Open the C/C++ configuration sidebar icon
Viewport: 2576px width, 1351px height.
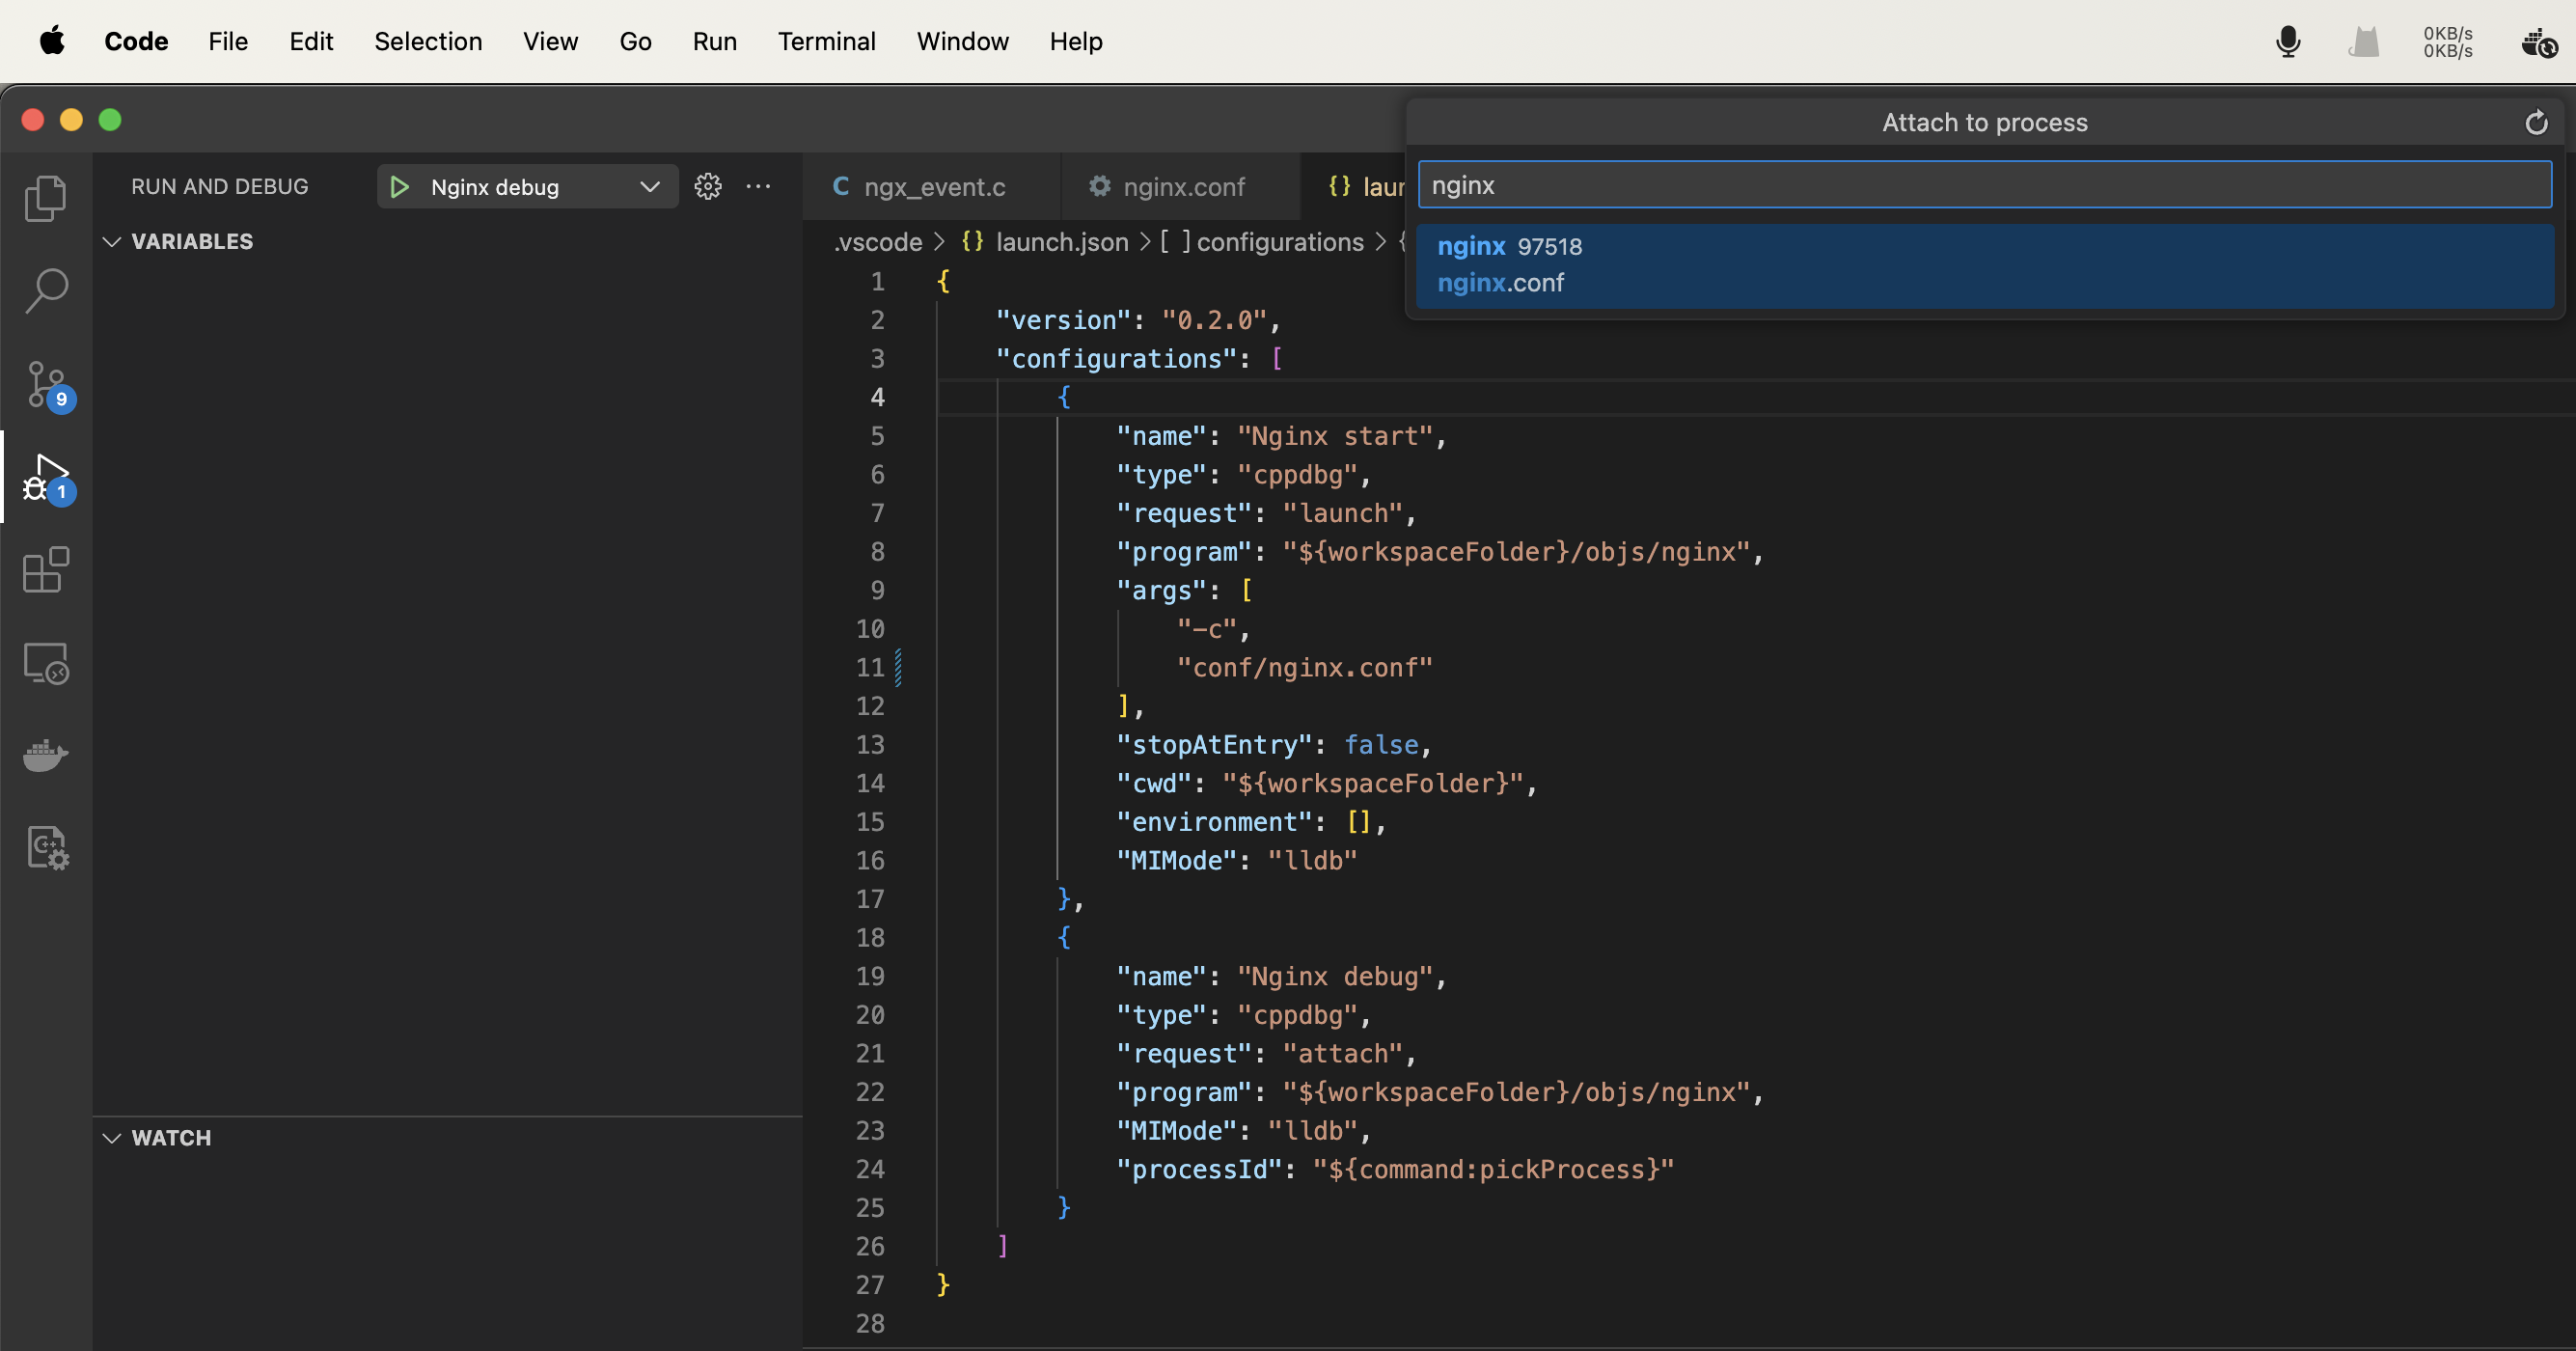[x=47, y=848]
